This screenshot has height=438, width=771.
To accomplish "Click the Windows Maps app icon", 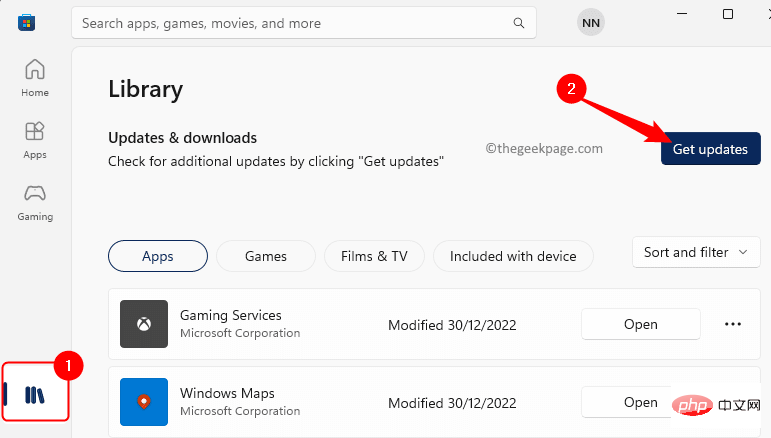I will click(x=144, y=402).
